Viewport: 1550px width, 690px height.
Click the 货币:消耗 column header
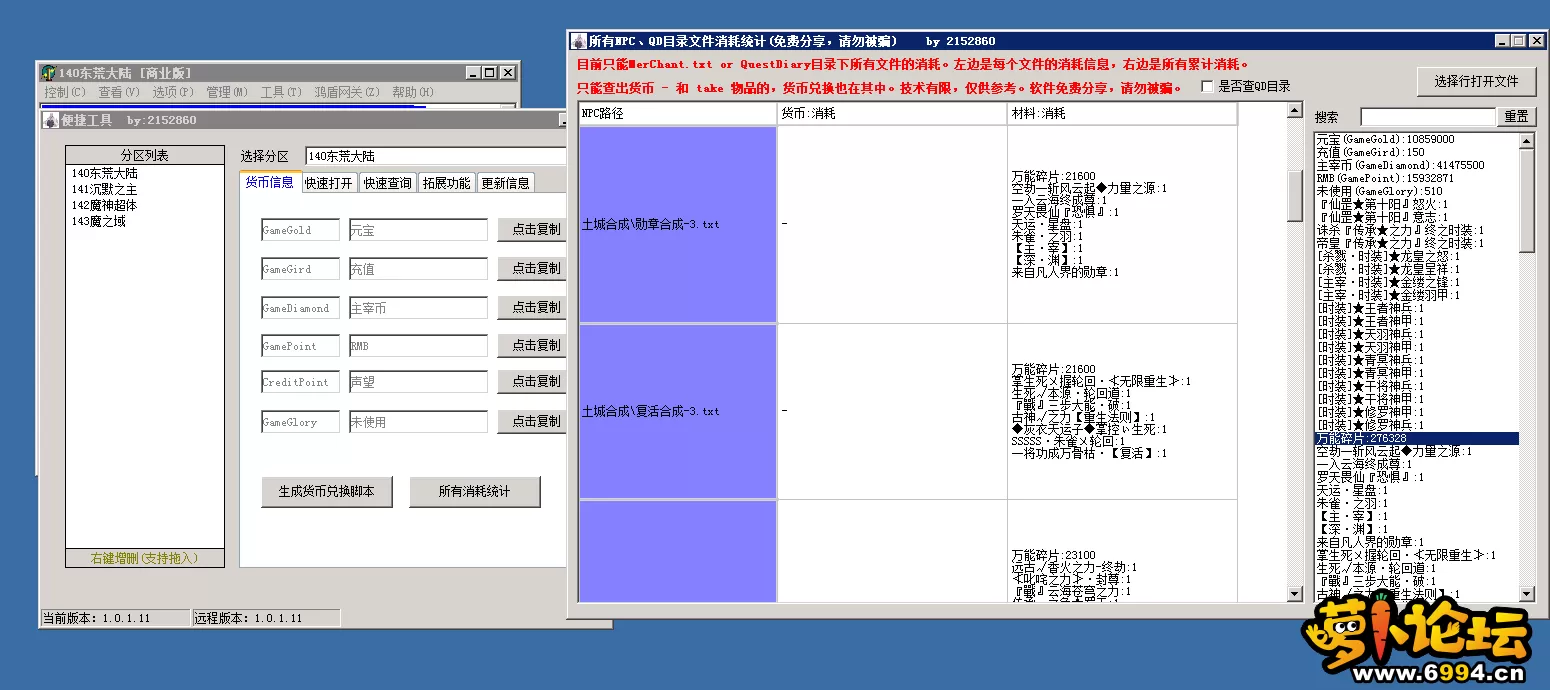tap(892, 114)
